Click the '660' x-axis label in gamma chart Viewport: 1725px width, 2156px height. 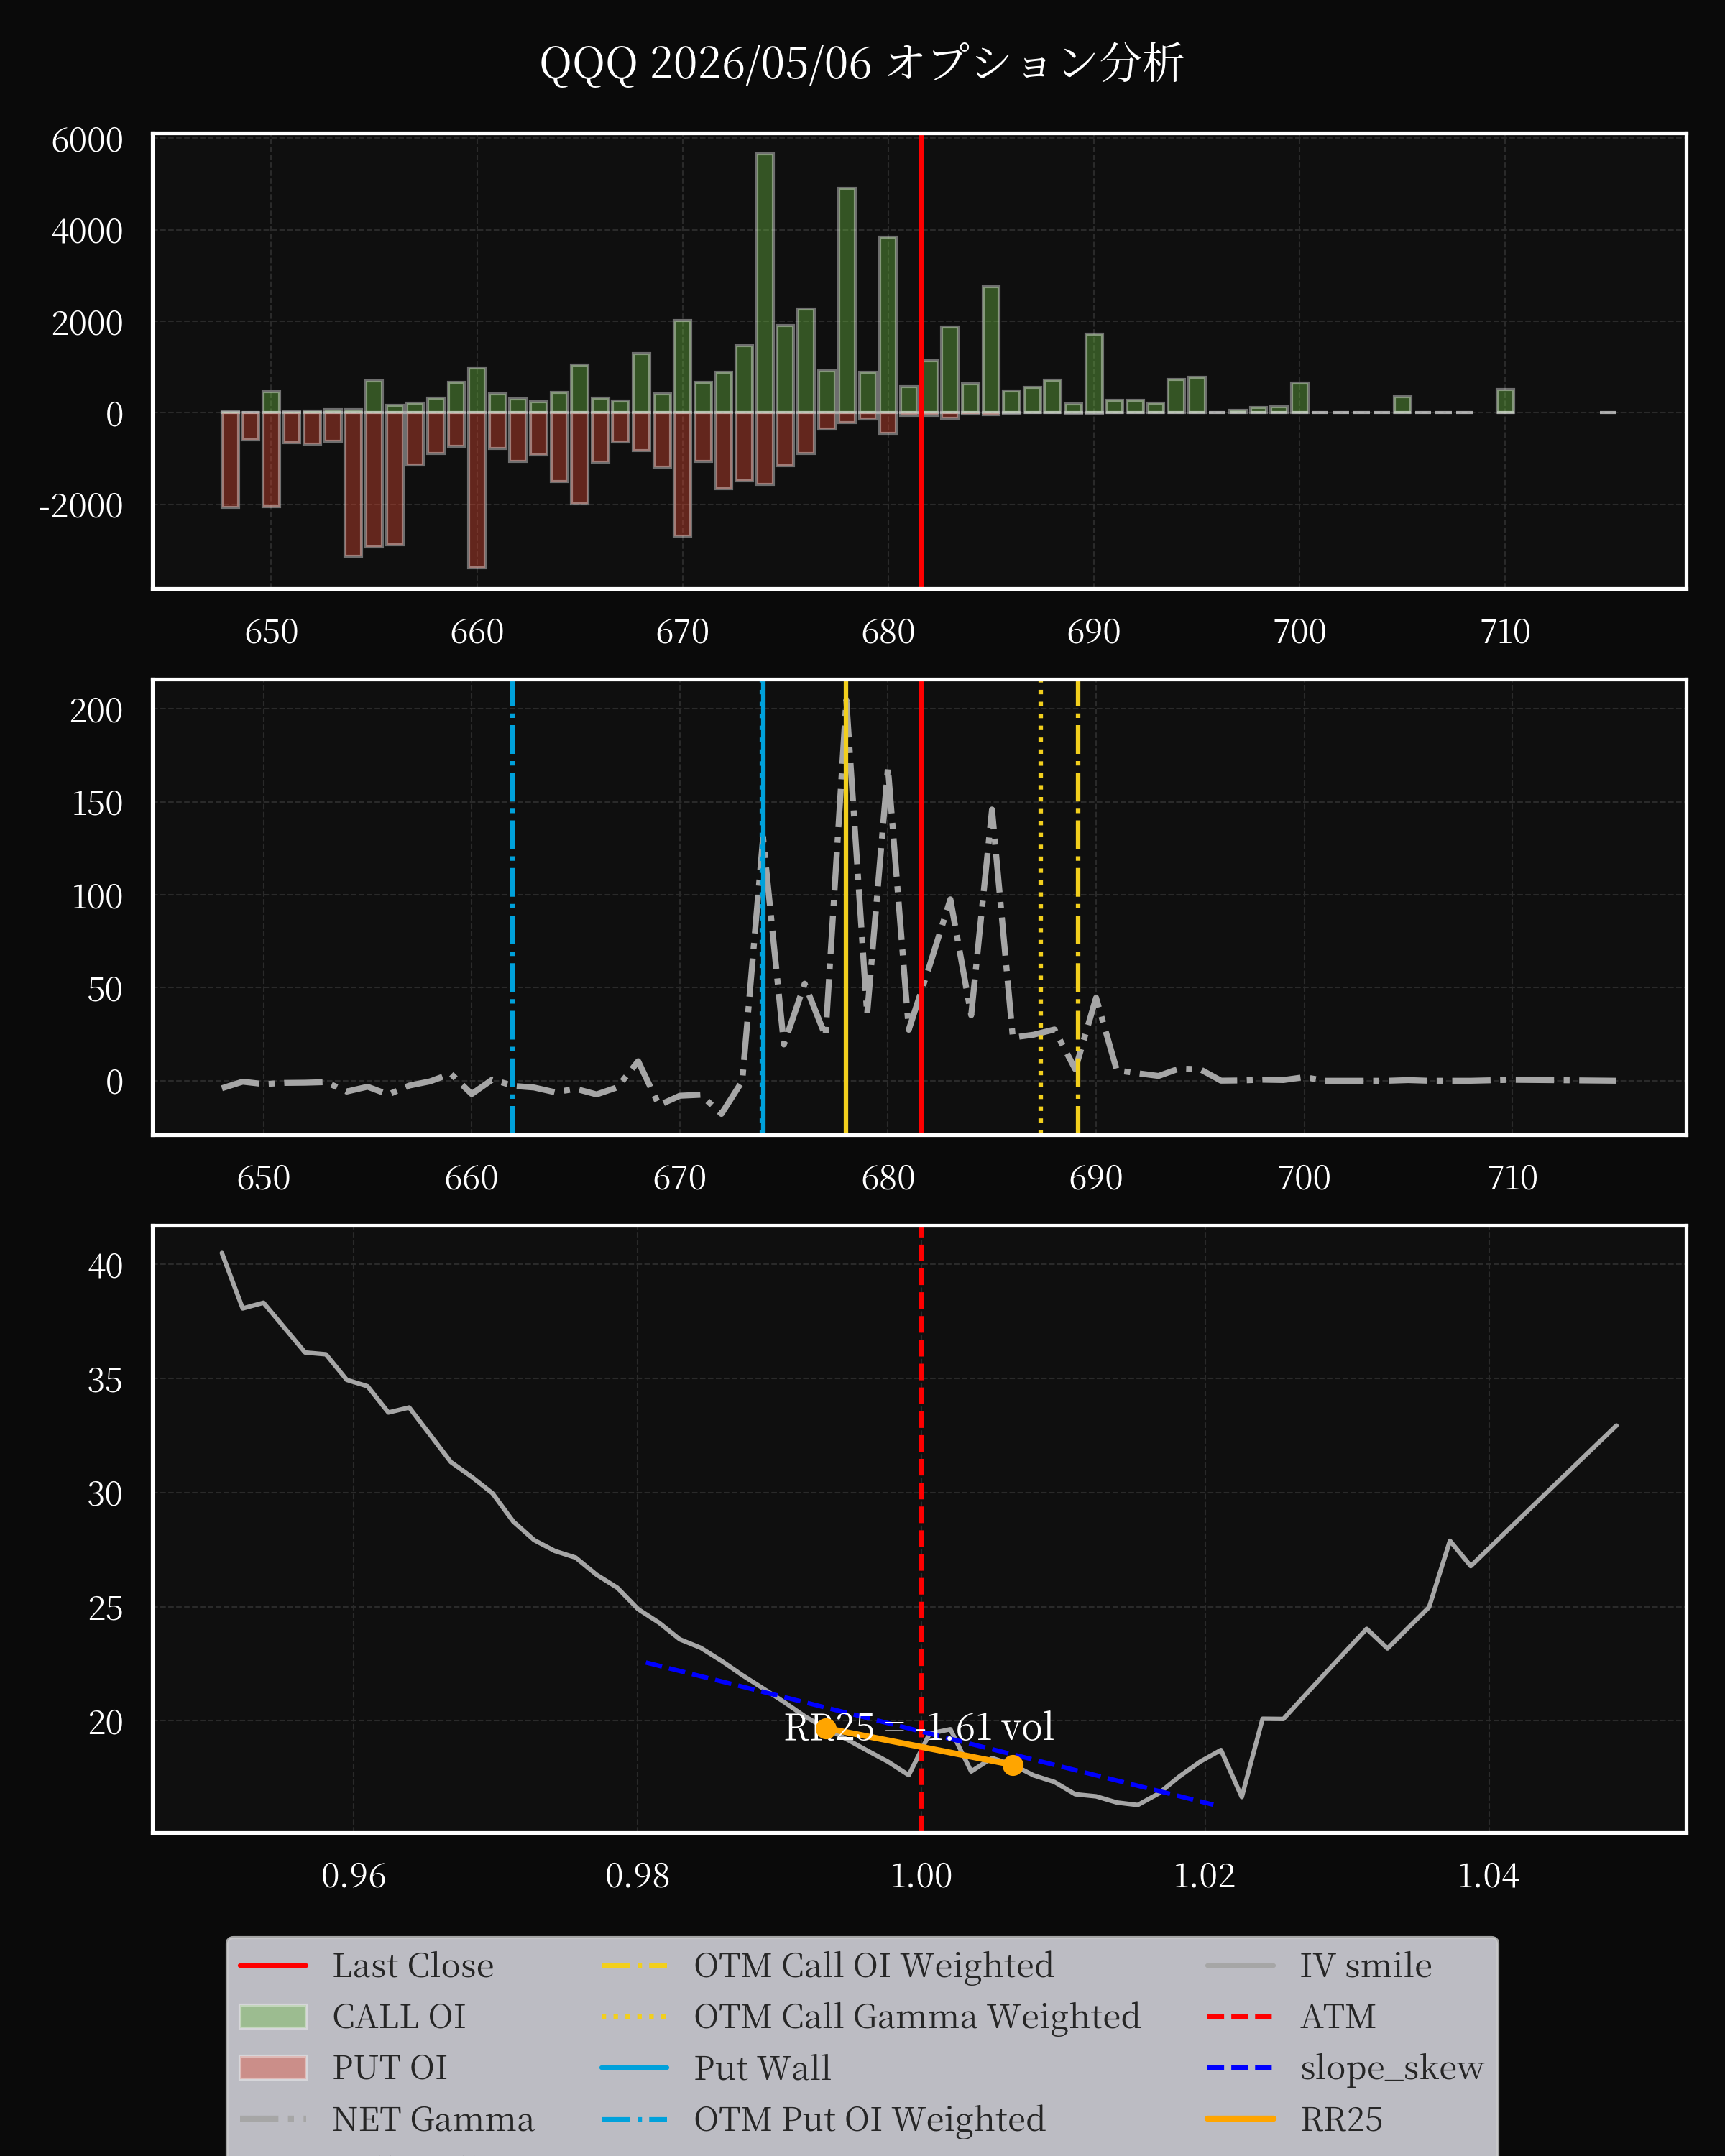(x=471, y=1178)
